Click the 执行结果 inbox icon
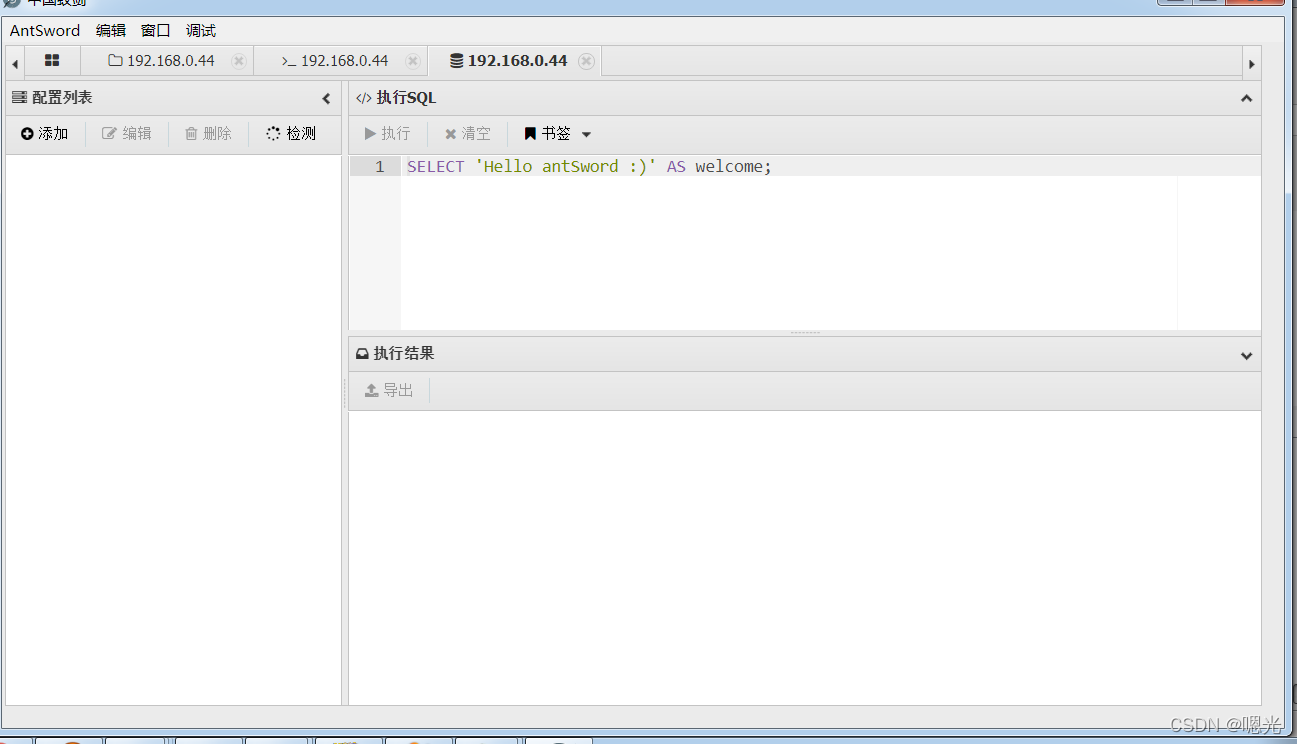 click(362, 354)
